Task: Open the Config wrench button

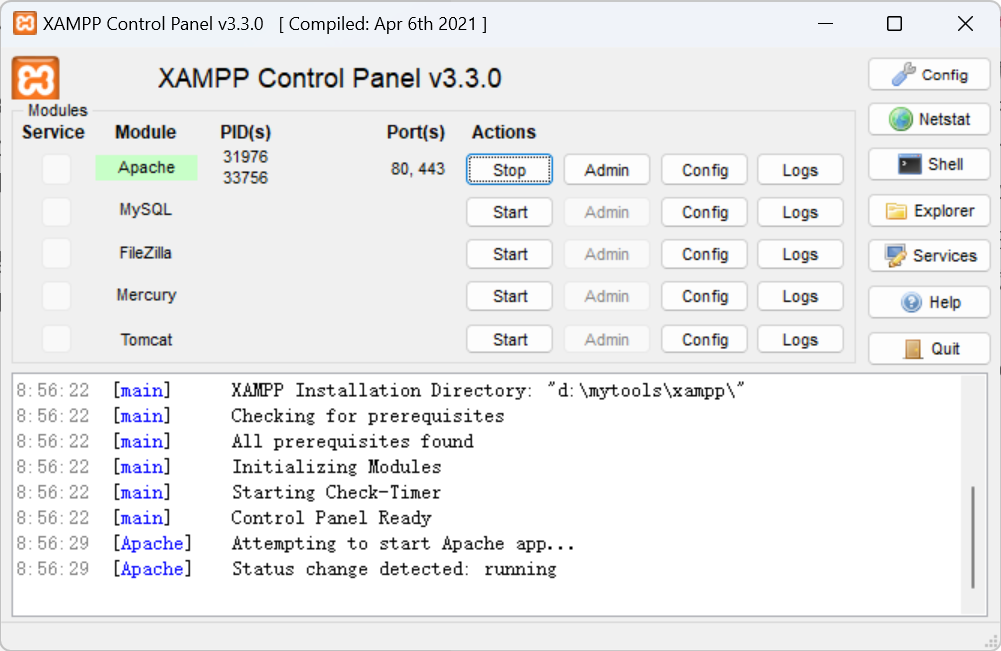Action: tap(930, 75)
